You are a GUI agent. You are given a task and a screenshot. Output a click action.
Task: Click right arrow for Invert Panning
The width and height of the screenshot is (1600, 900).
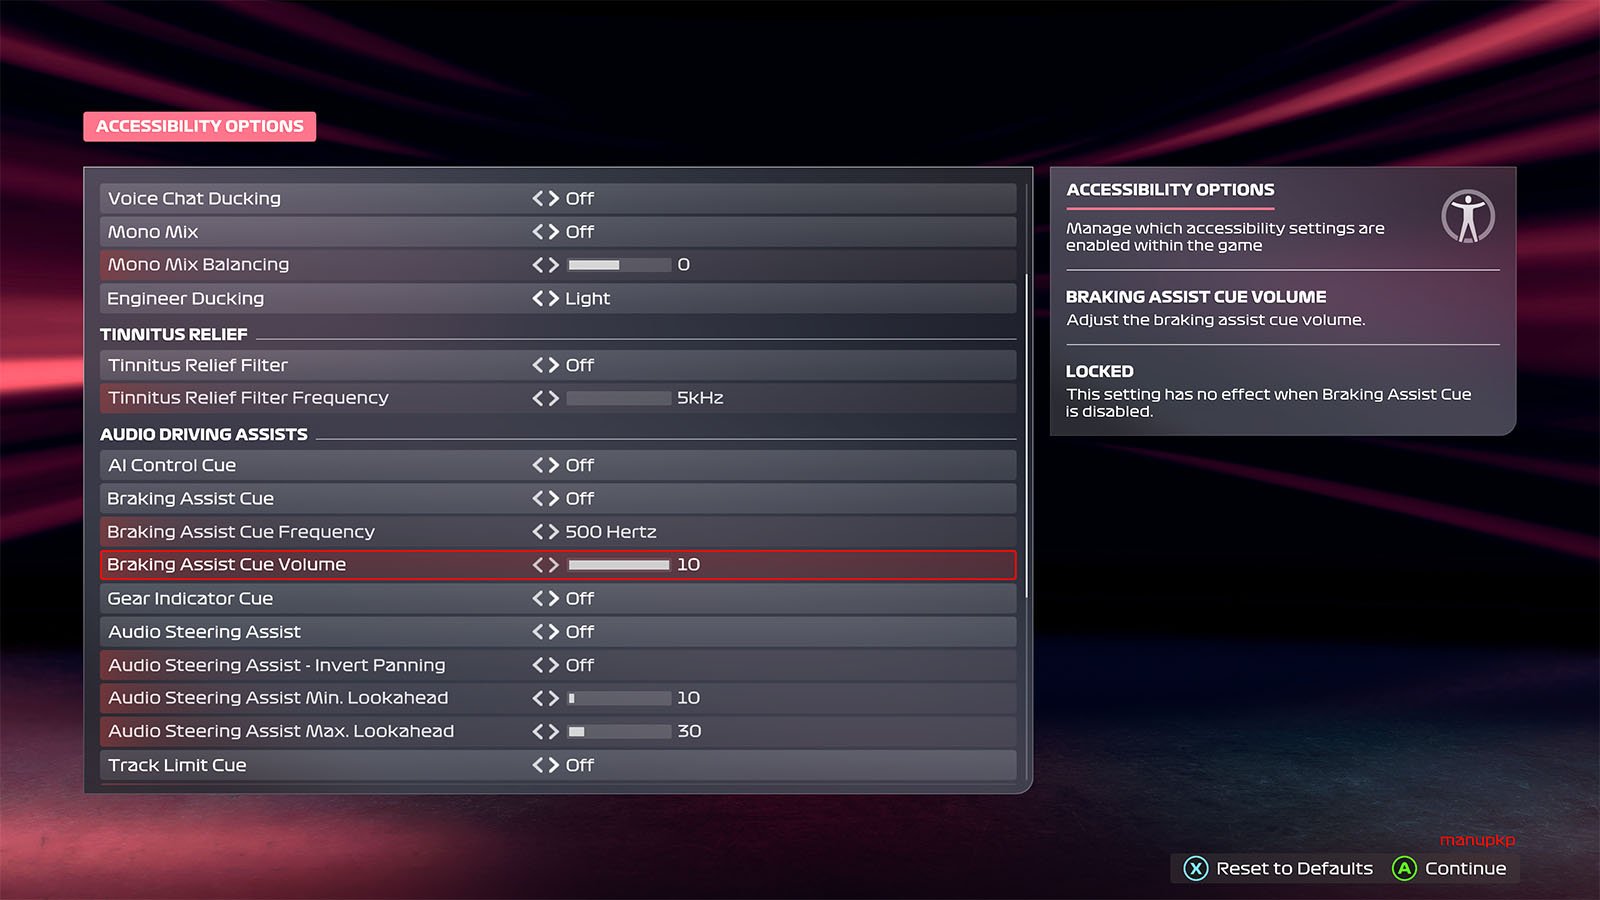pos(553,665)
